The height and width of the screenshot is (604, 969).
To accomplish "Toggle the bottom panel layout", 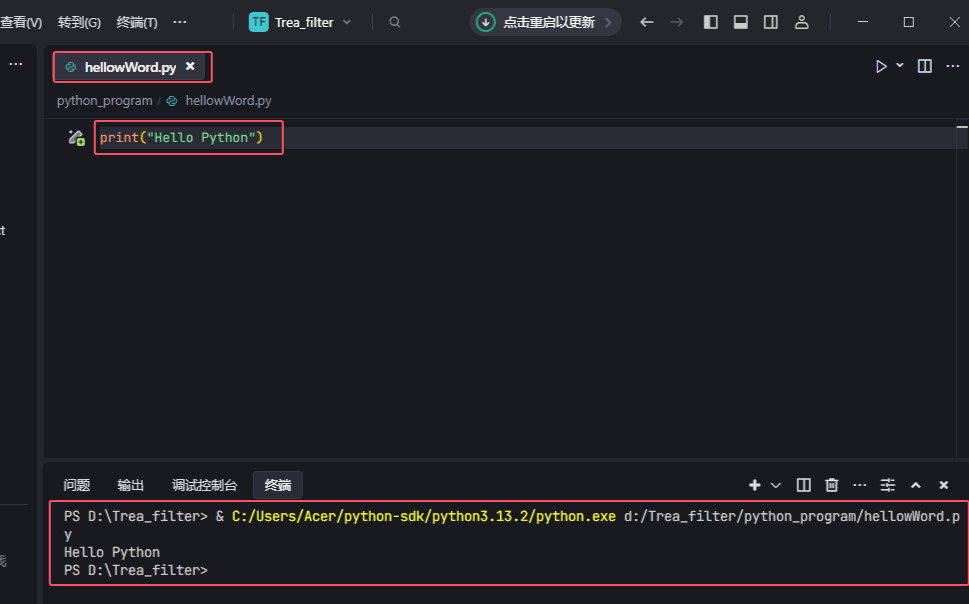I will [740, 22].
